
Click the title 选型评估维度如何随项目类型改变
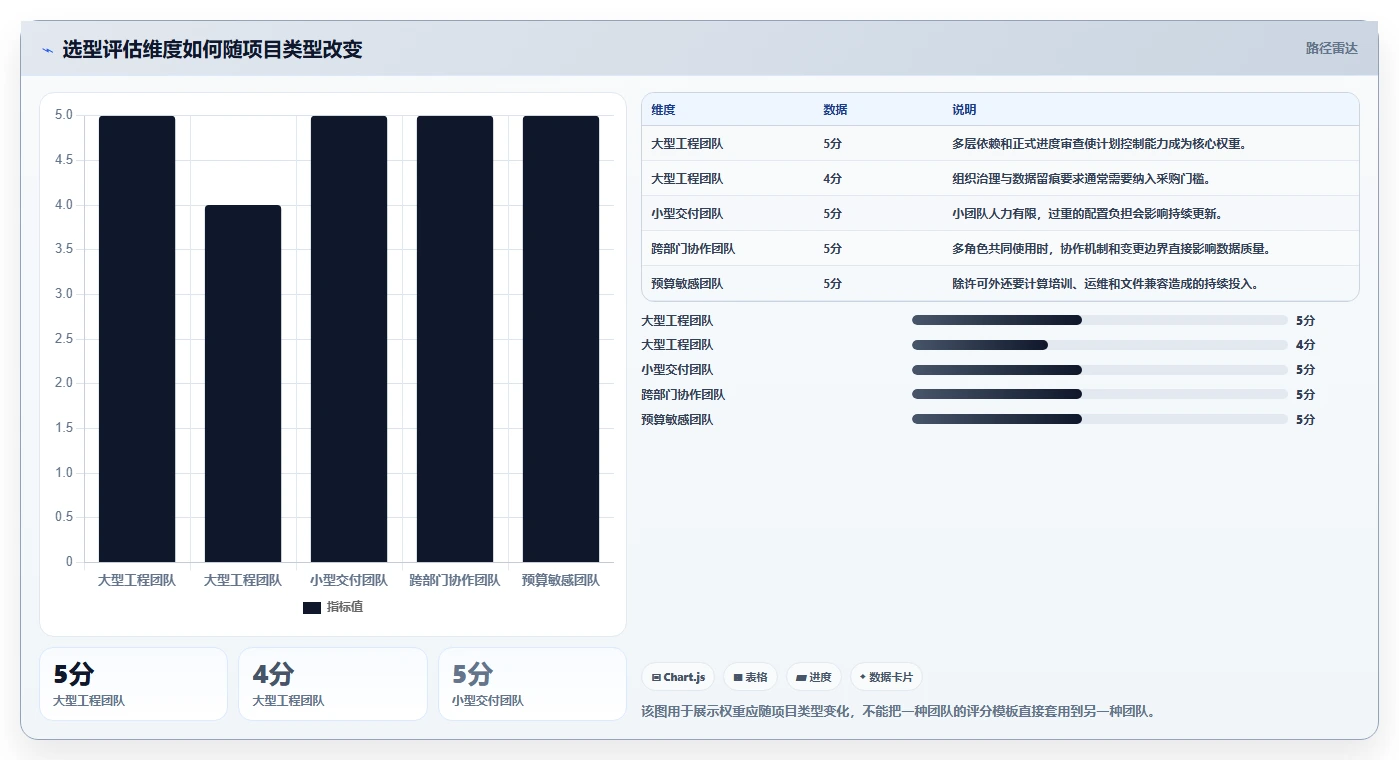click(x=212, y=49)
